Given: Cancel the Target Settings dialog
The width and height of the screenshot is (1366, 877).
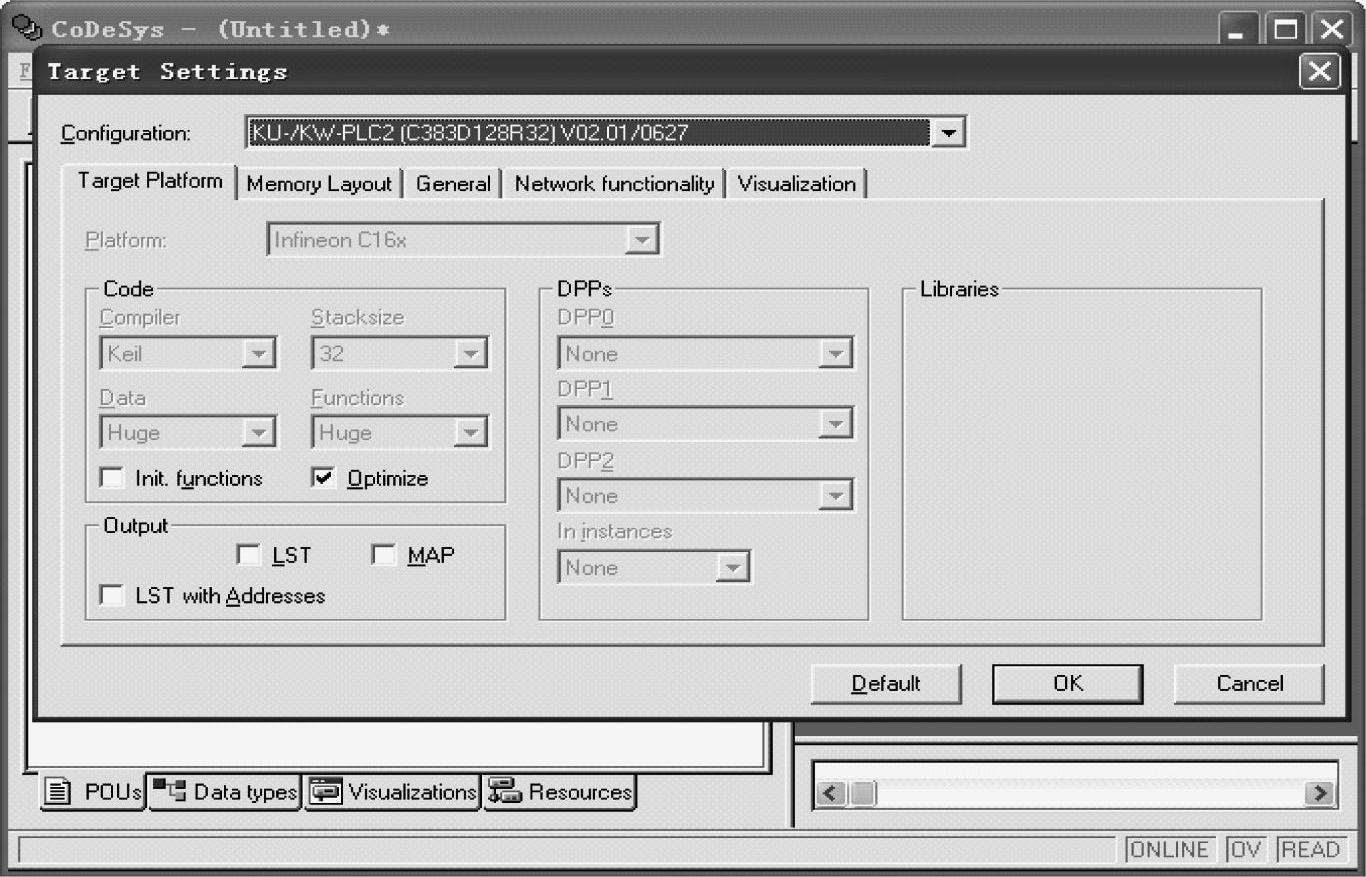Looking at the screenshot, I should click(x=1249, y=684).
